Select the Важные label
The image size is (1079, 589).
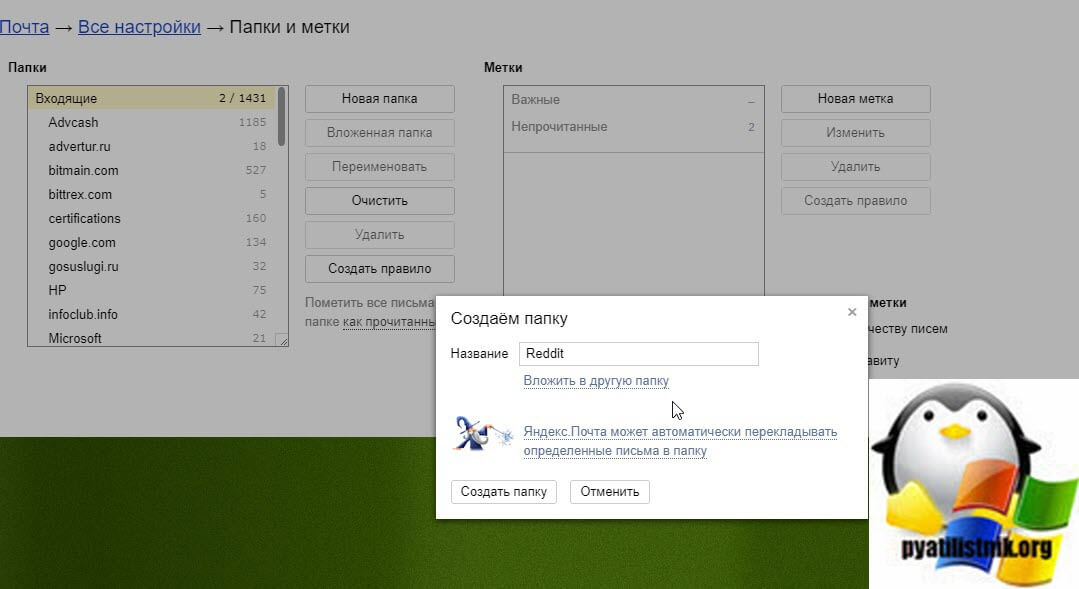(536, 100)
